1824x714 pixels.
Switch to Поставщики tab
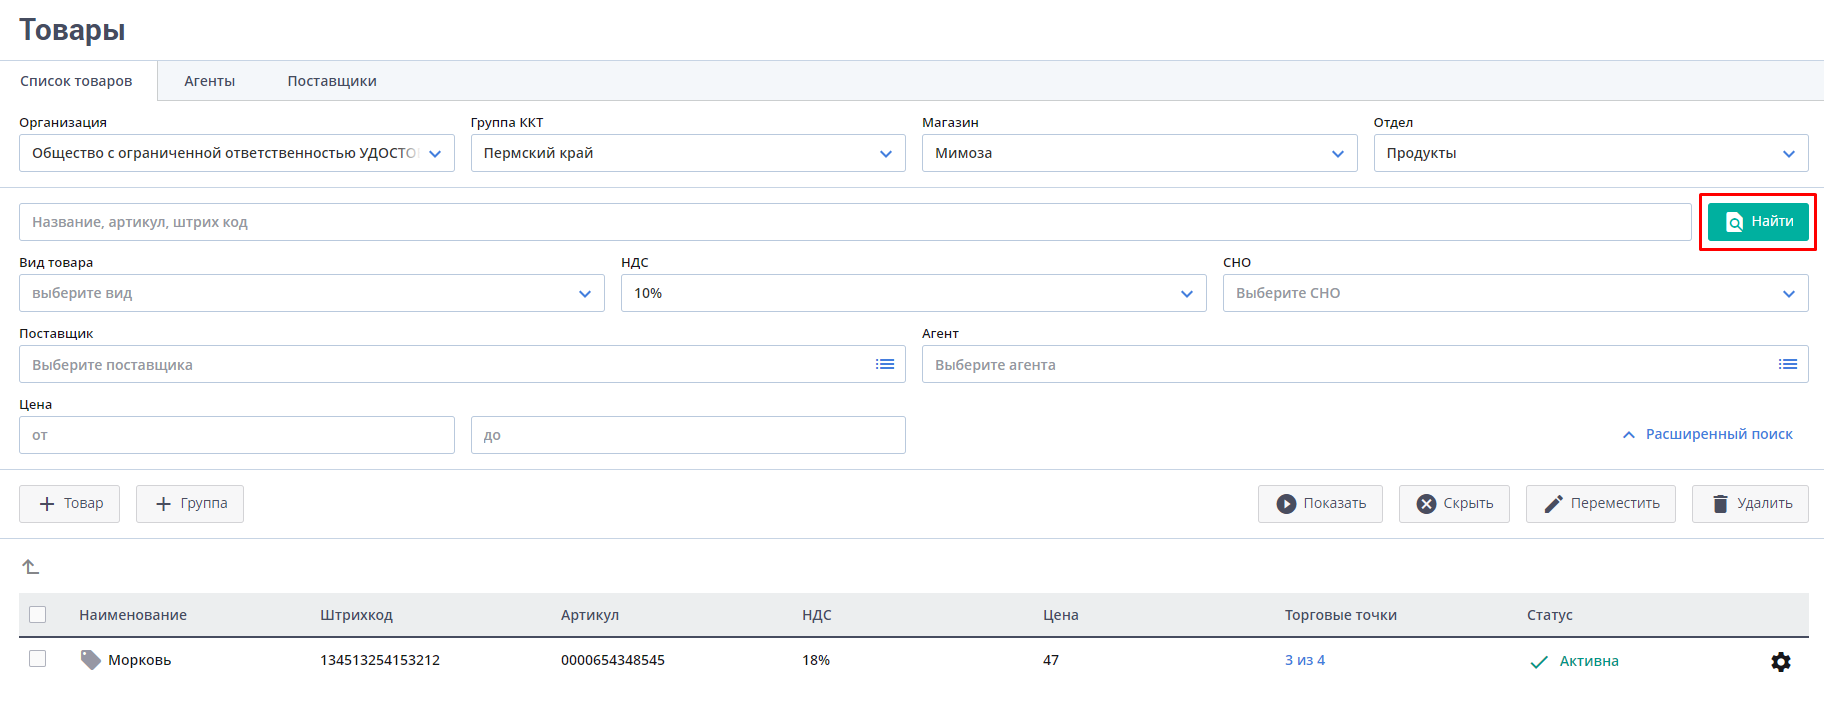tap(332, 81)
